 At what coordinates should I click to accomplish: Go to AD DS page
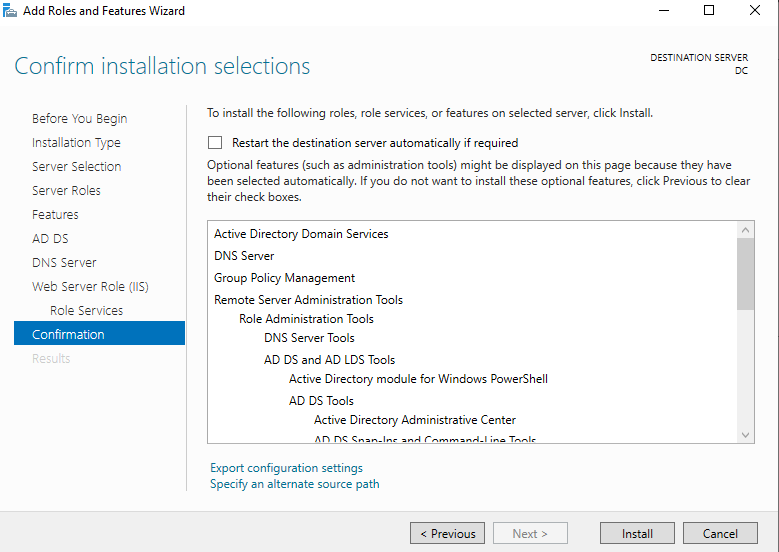click(x=50, y=238)
